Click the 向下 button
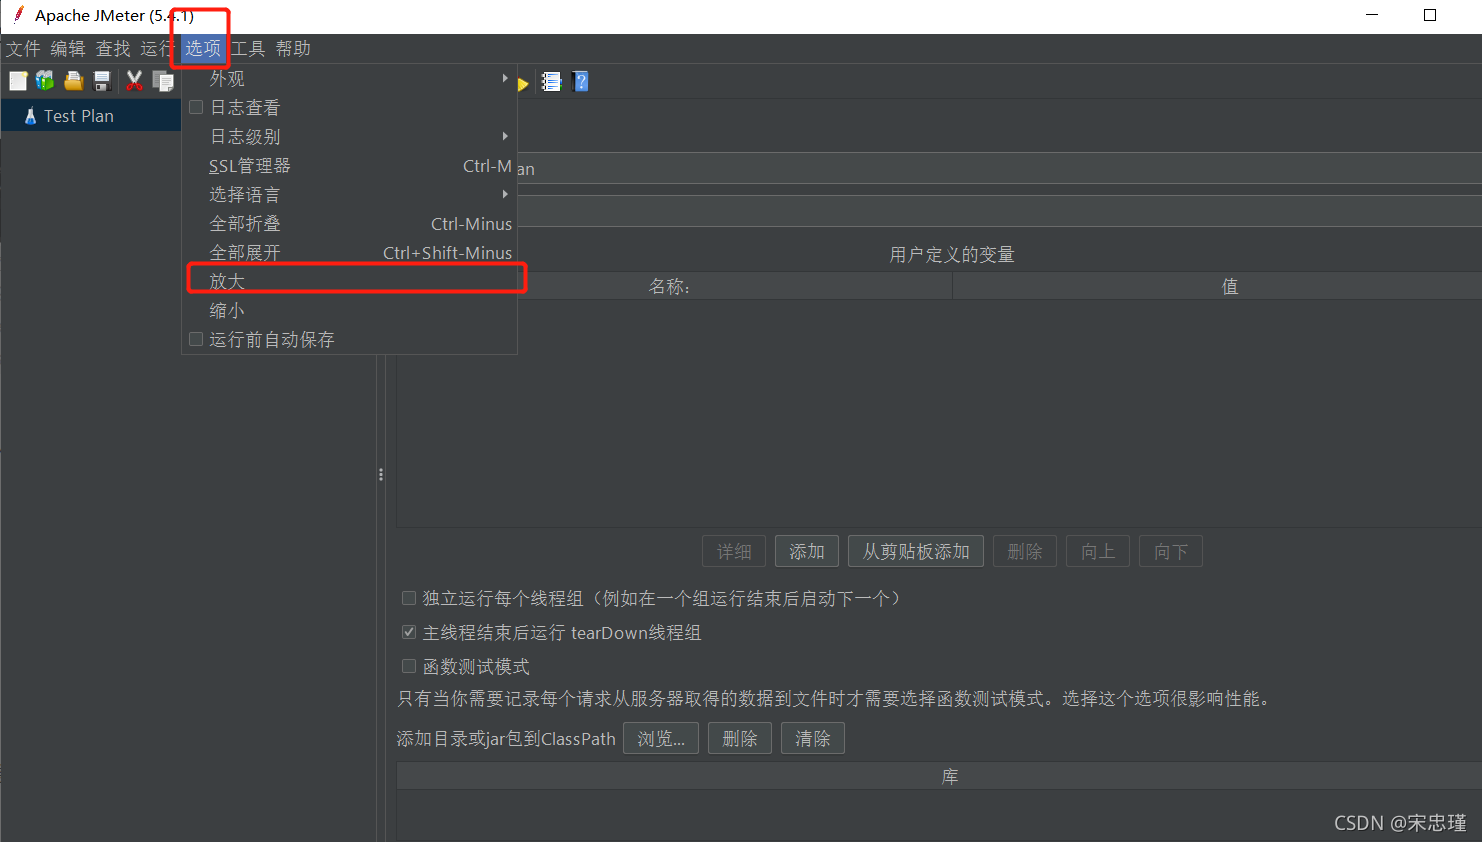1482x842 pixels. point(1171,551)
